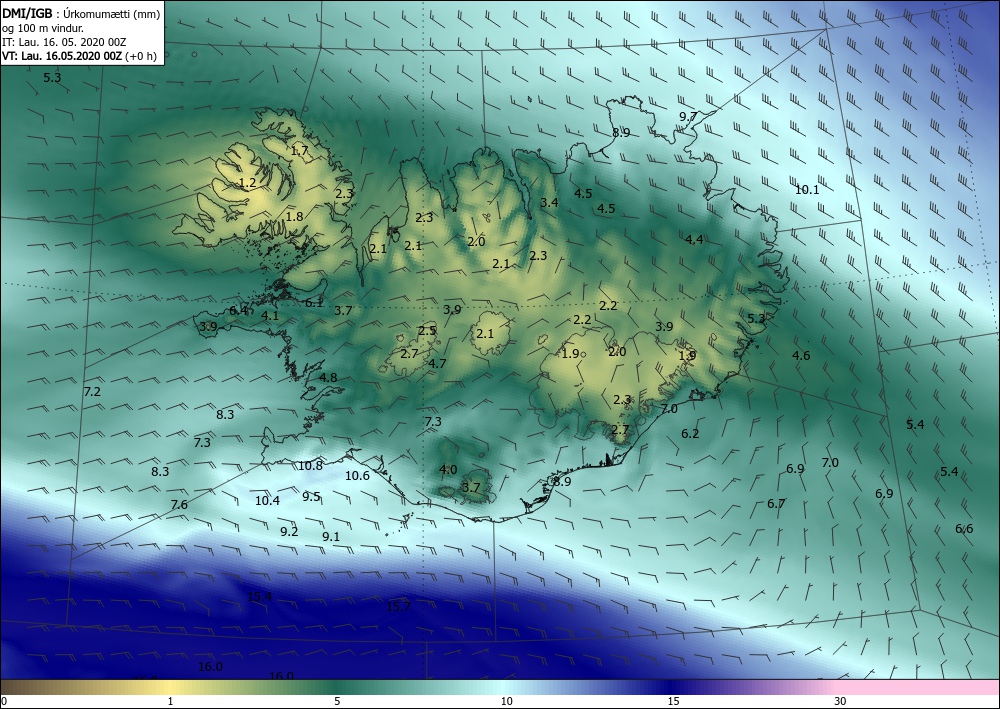Select the 3.4 value on the map
Screen dimensions: 1000x709
(x=549, y=203)
